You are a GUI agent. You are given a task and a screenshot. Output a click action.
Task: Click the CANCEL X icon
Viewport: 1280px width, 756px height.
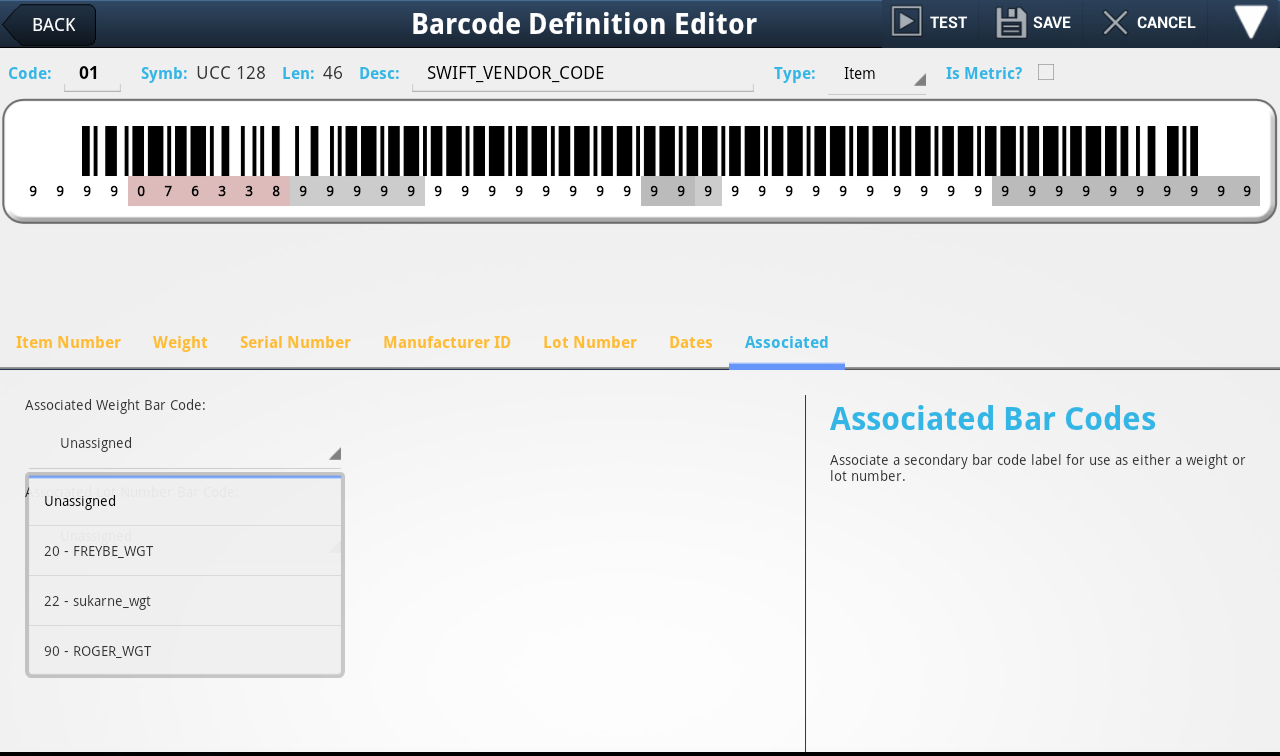(1115, 22)
